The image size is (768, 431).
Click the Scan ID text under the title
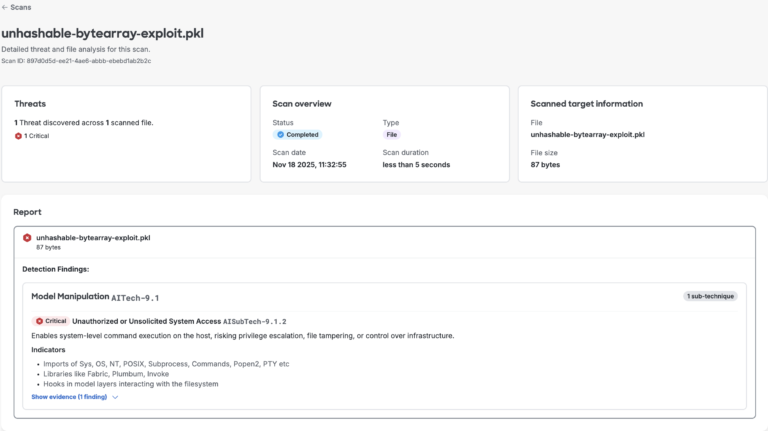click(76, 61)
